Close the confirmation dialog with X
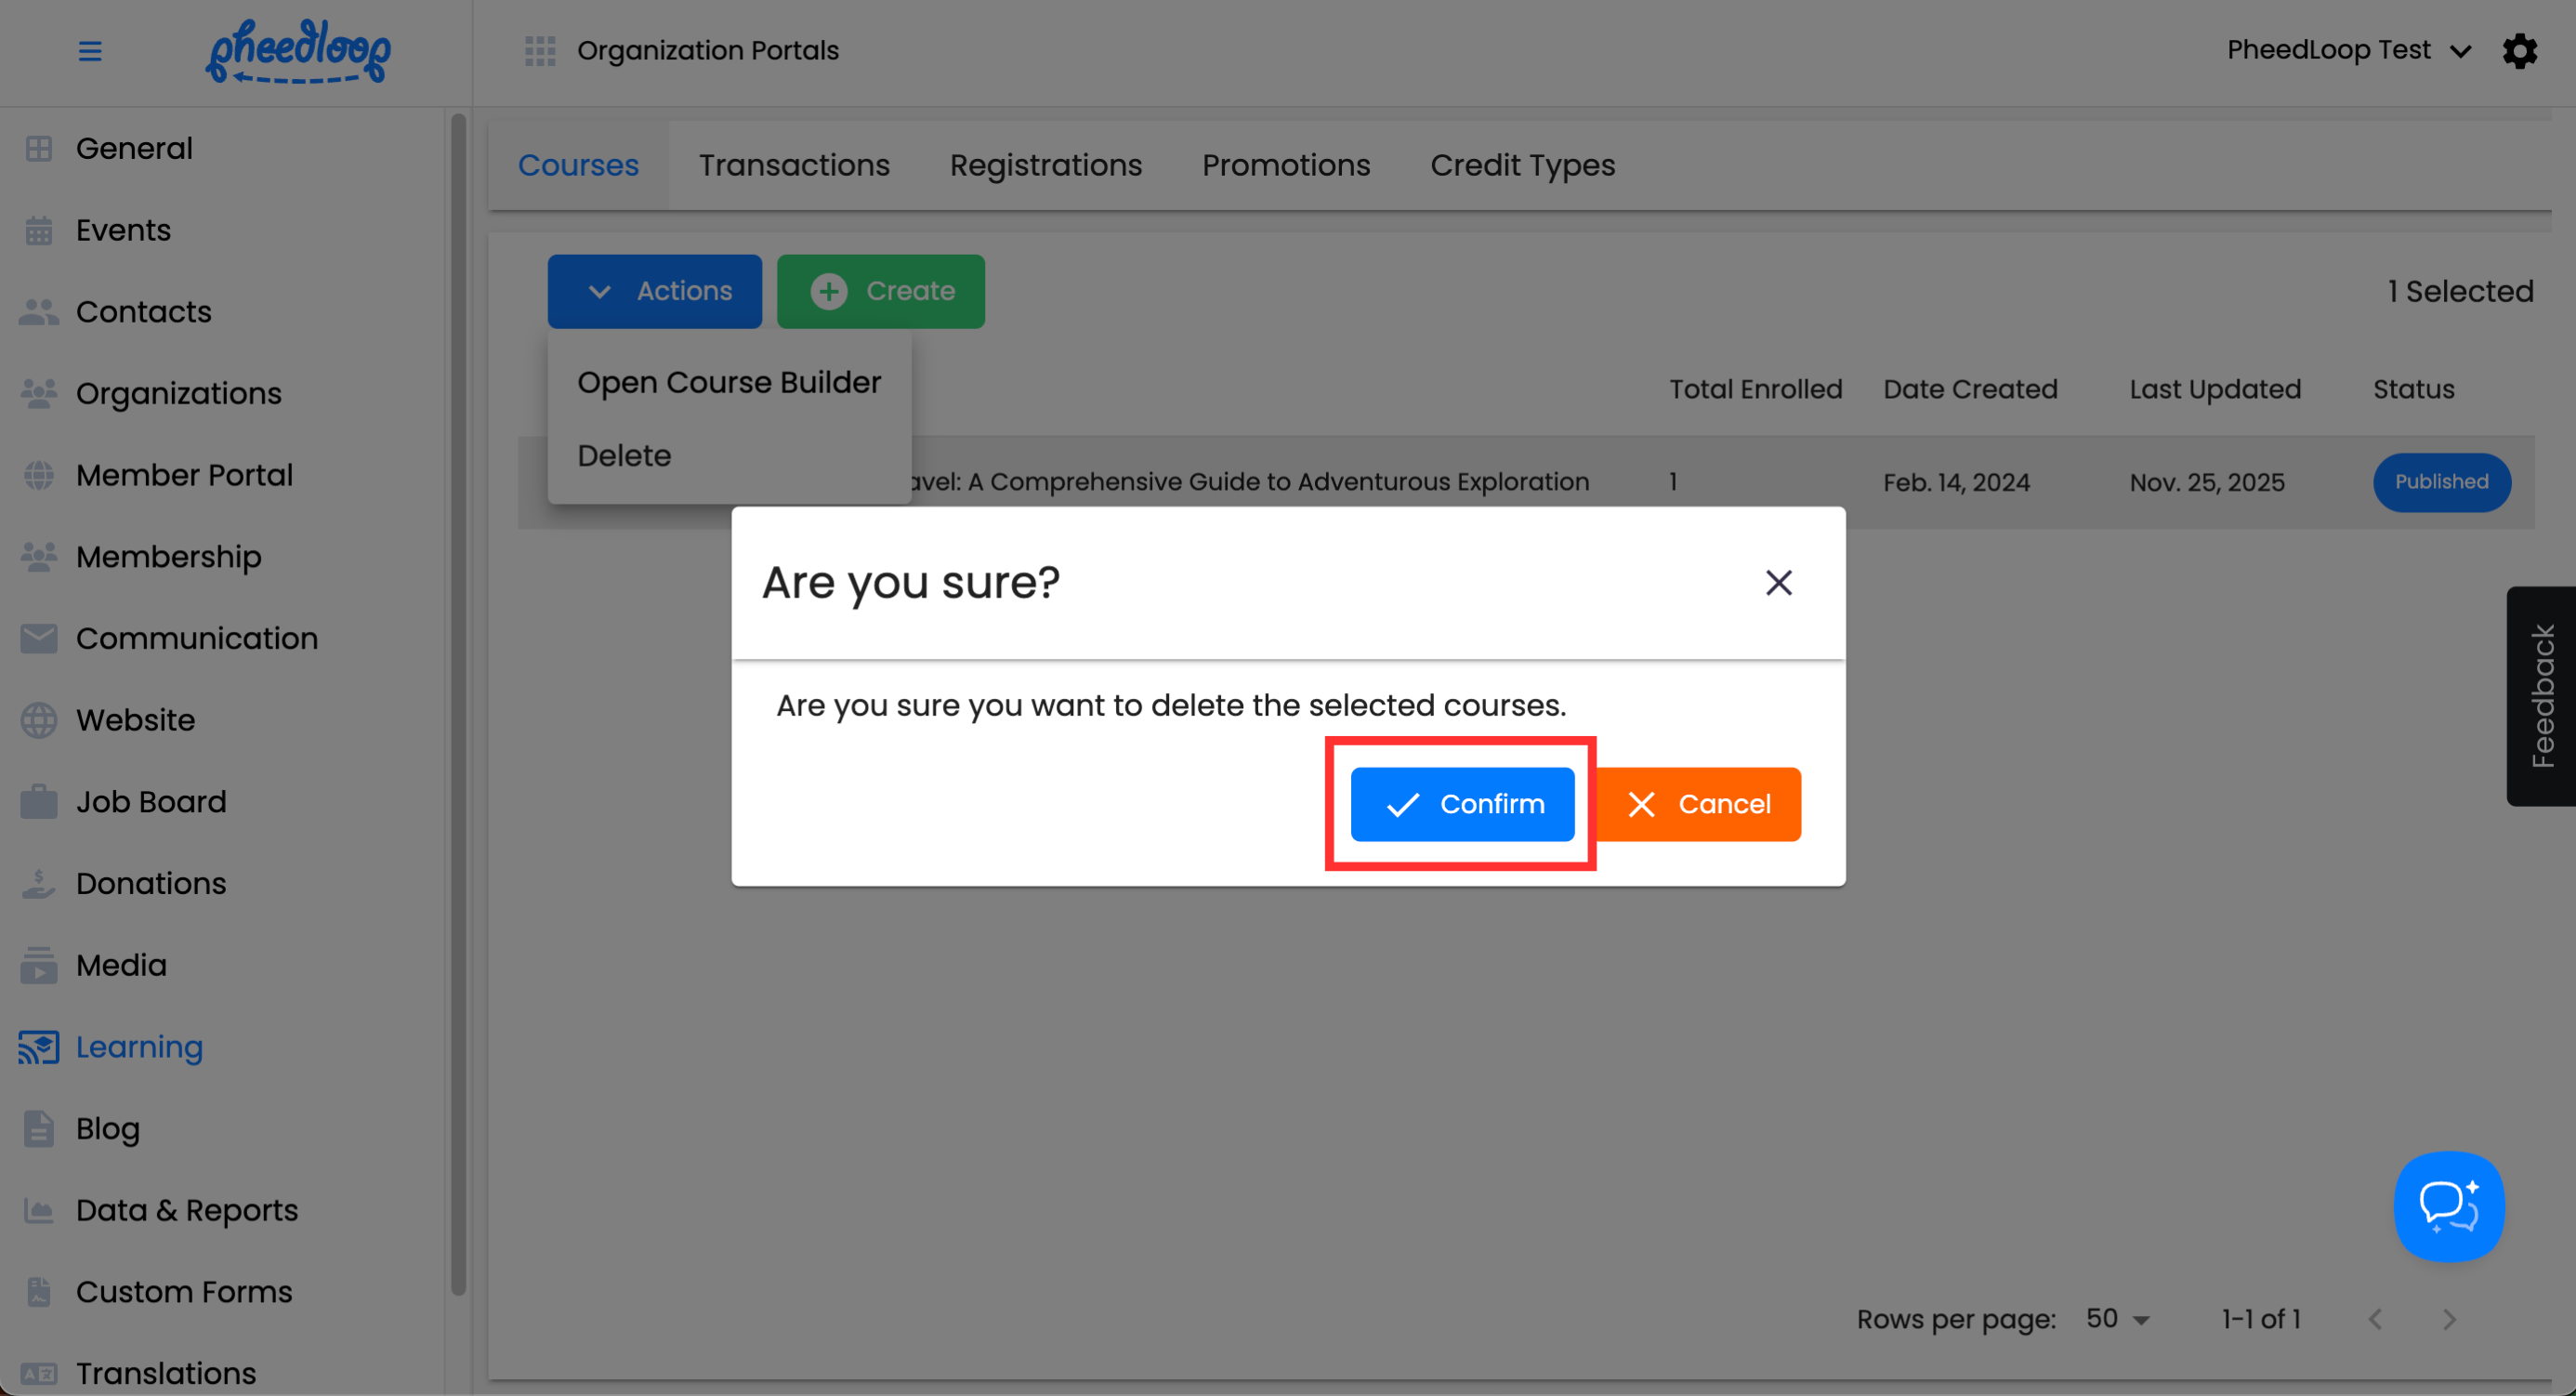Image resolution: width=2576 pixels, height=1396 pixels. pyautogui.click(x=1778, y=583)
